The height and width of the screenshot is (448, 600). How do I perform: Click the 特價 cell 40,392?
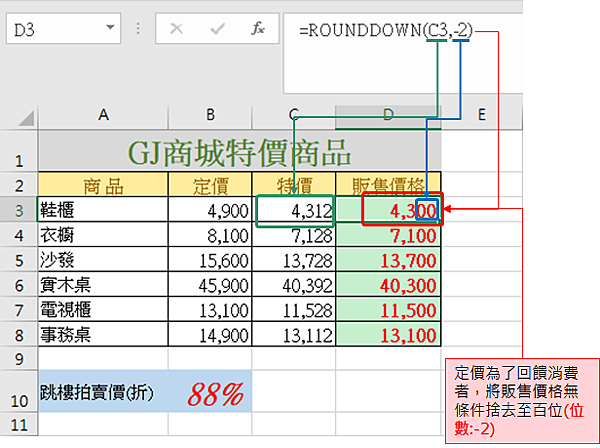point(293,284)
